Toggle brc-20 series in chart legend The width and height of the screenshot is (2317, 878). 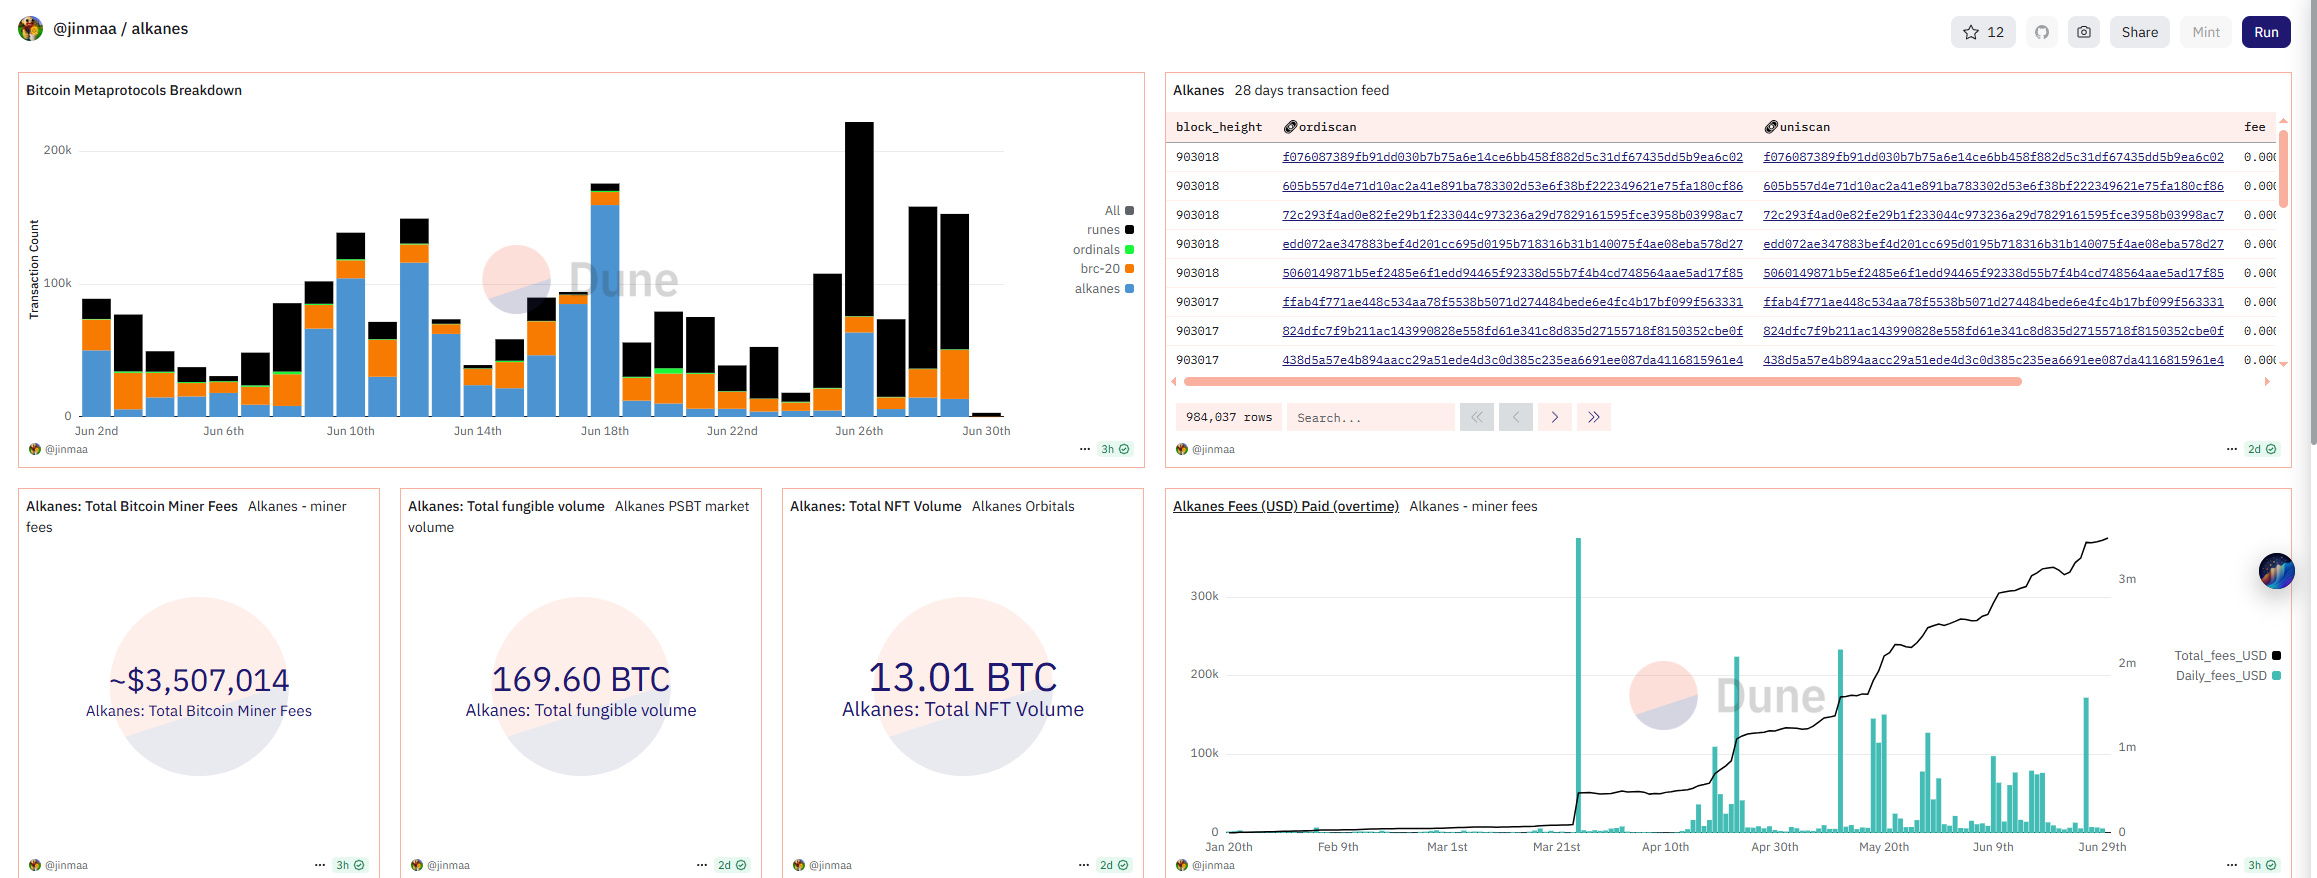point(1107,269)
